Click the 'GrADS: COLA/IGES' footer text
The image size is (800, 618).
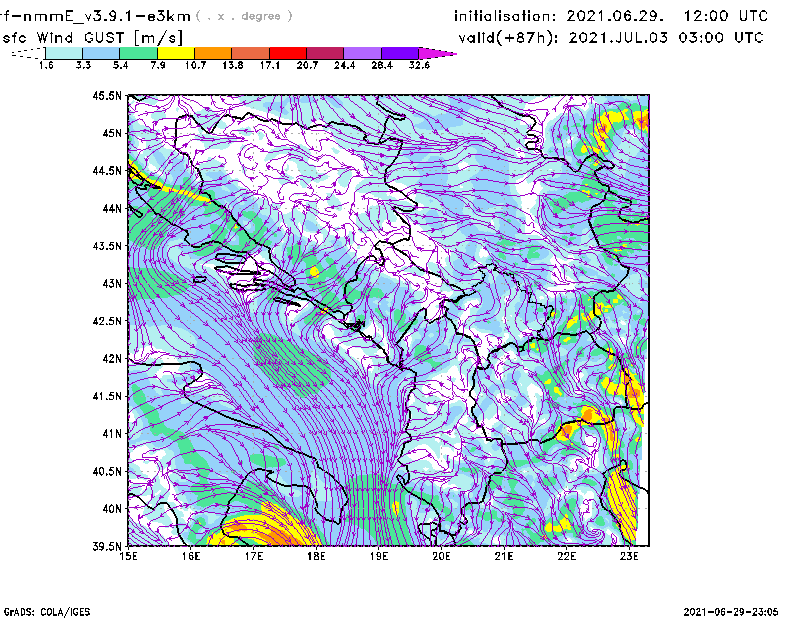pyautogui.click(x=47, y=612)
